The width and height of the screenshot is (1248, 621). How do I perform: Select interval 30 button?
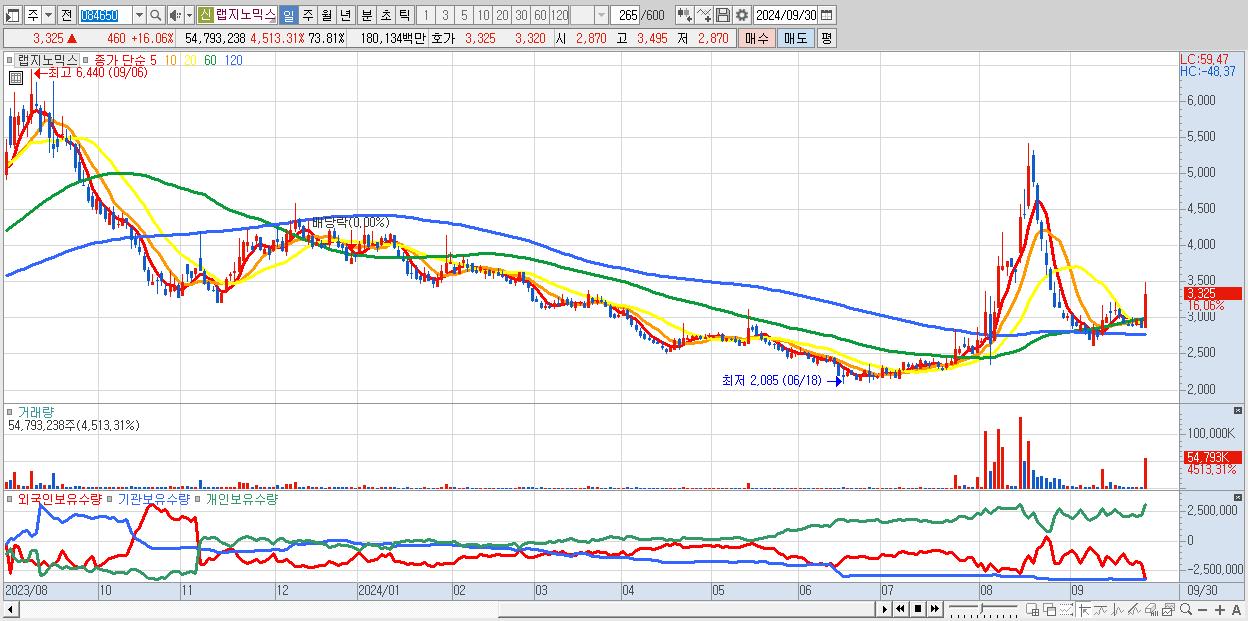pyautogui.click(x=521, y=15)
